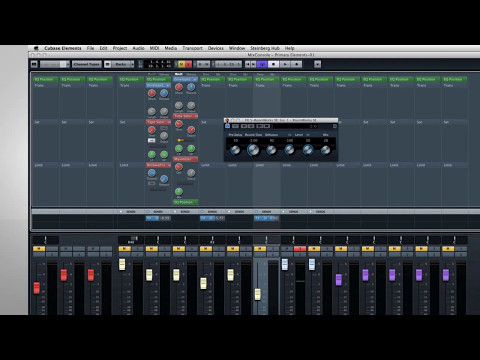Image resolution: width=480 pixels, height=360 pixels.
Task: Toggle the R read automation toolbar button
Action: pos(200,64)
